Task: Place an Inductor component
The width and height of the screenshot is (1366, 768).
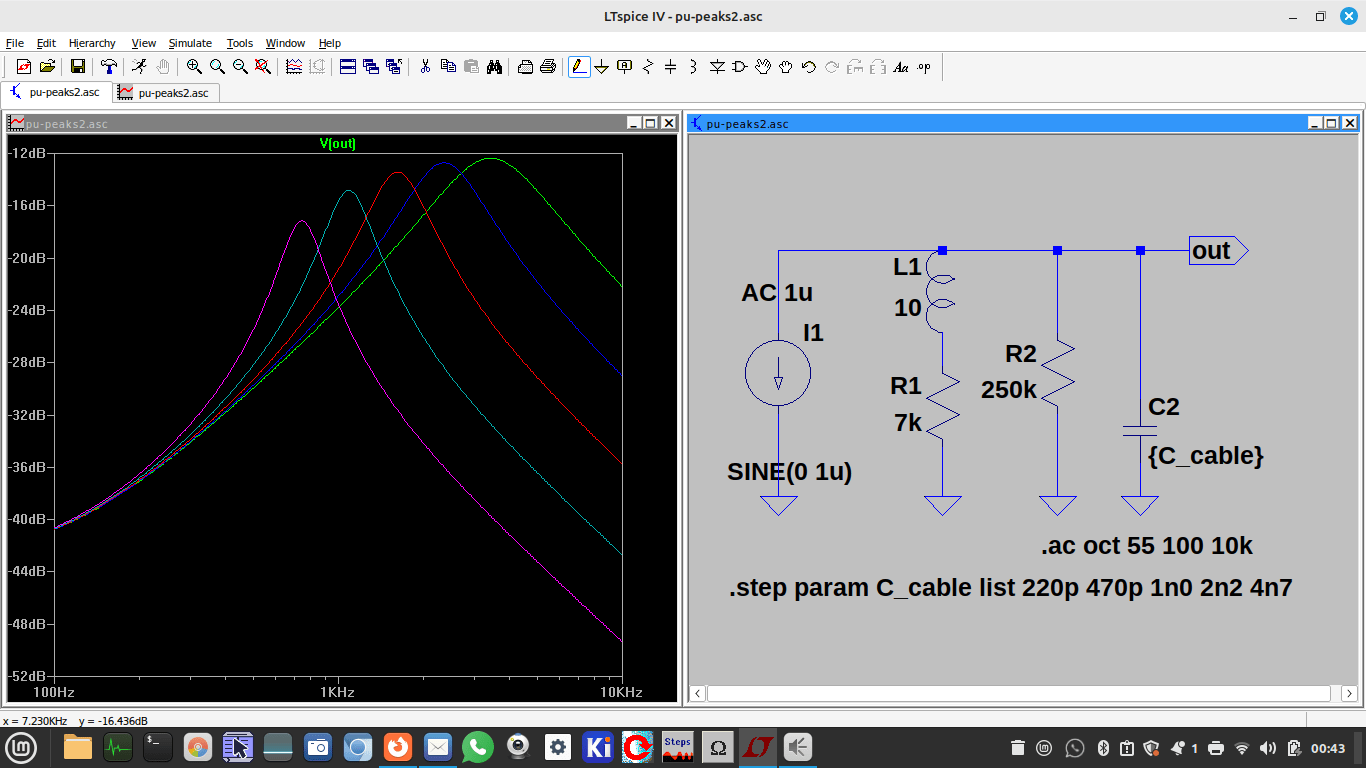Action: point(694,67)
